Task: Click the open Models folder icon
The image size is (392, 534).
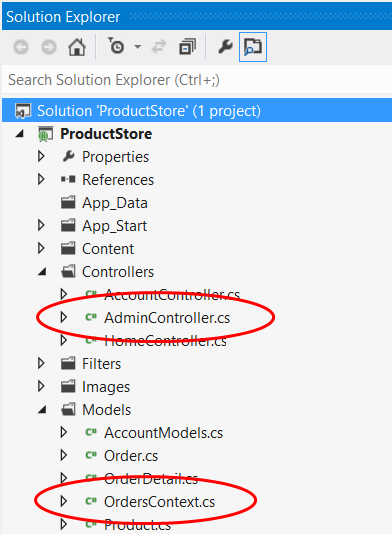Action: pos(68,409)
